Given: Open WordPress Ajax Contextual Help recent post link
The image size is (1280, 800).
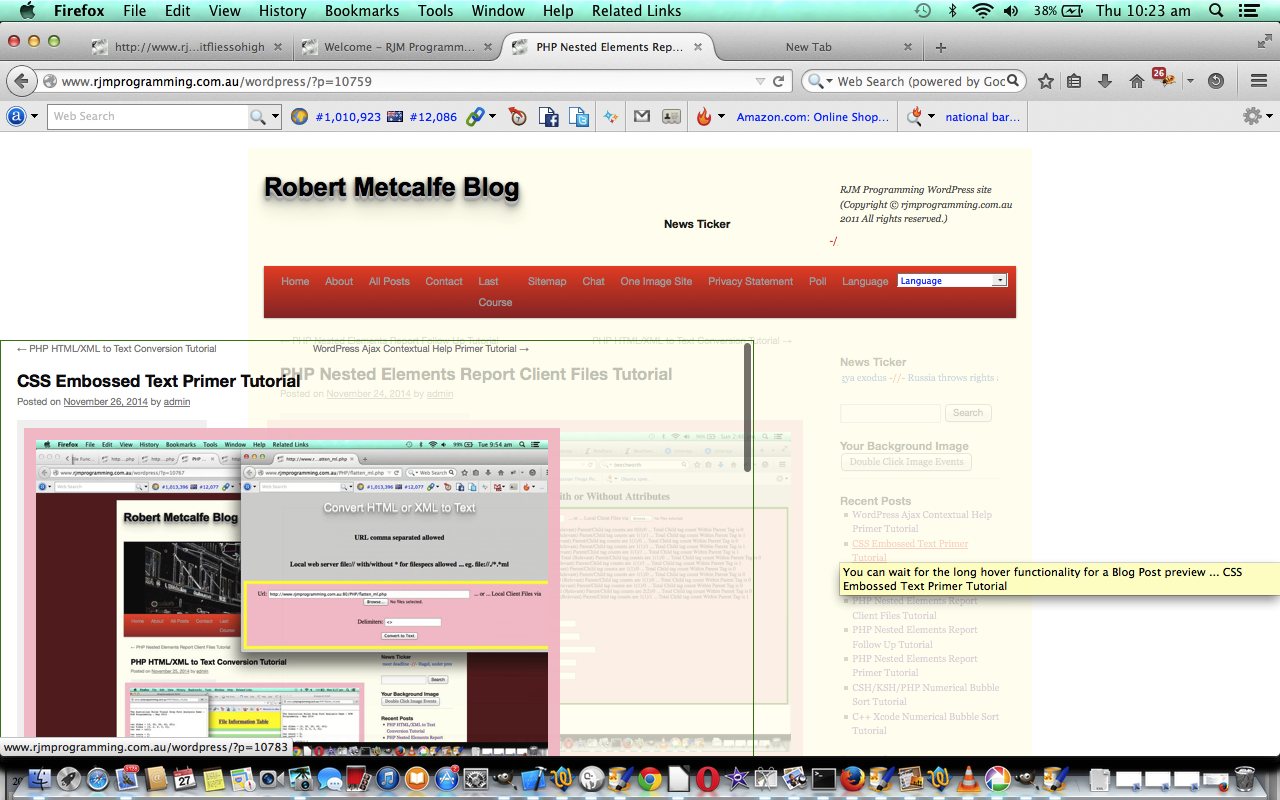Looking at the screenshot, I should coord(922,521).
